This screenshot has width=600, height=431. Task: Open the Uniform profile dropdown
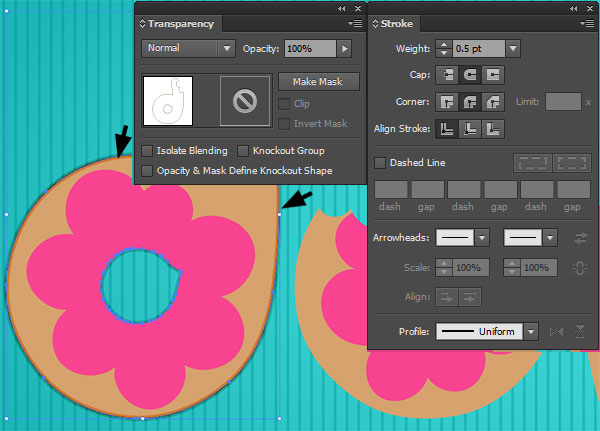tap(531, 331)
